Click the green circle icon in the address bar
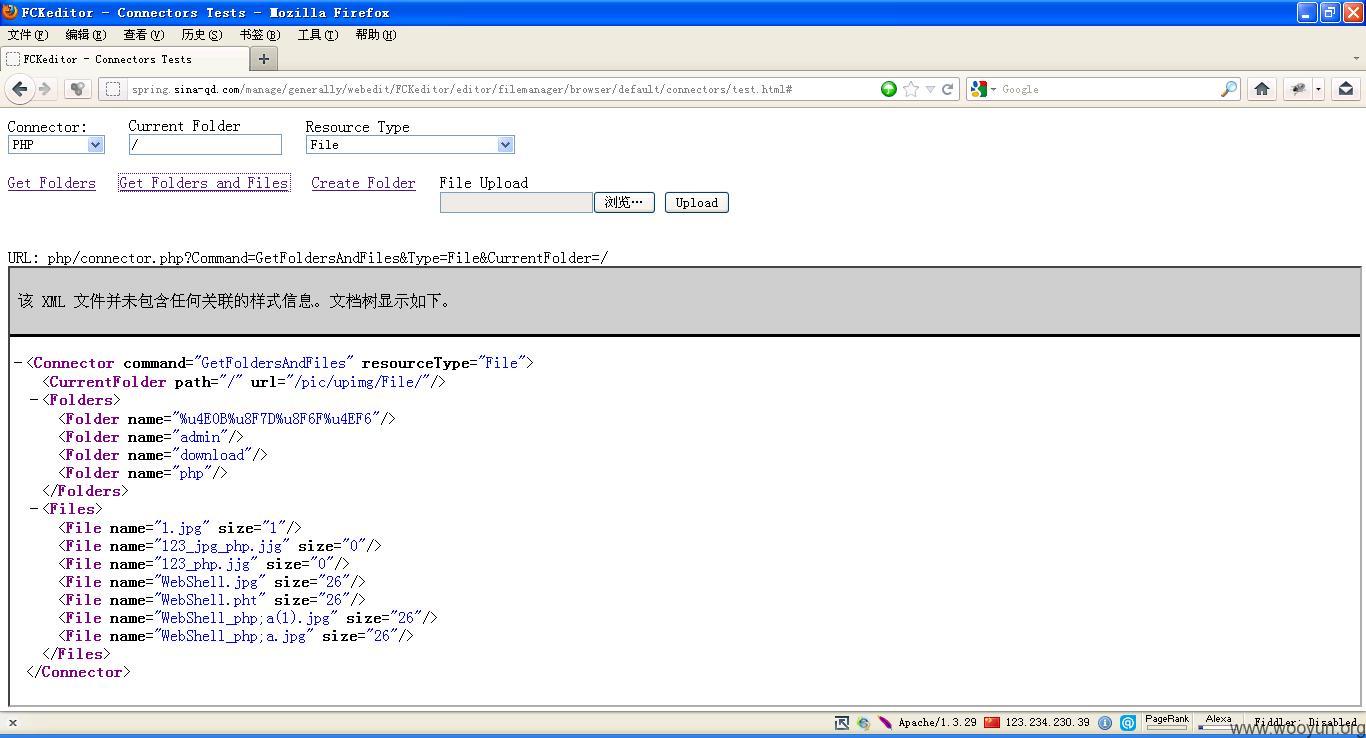Image resolution: width=1366 pixels, height=738 pixels. pos(889,89)
